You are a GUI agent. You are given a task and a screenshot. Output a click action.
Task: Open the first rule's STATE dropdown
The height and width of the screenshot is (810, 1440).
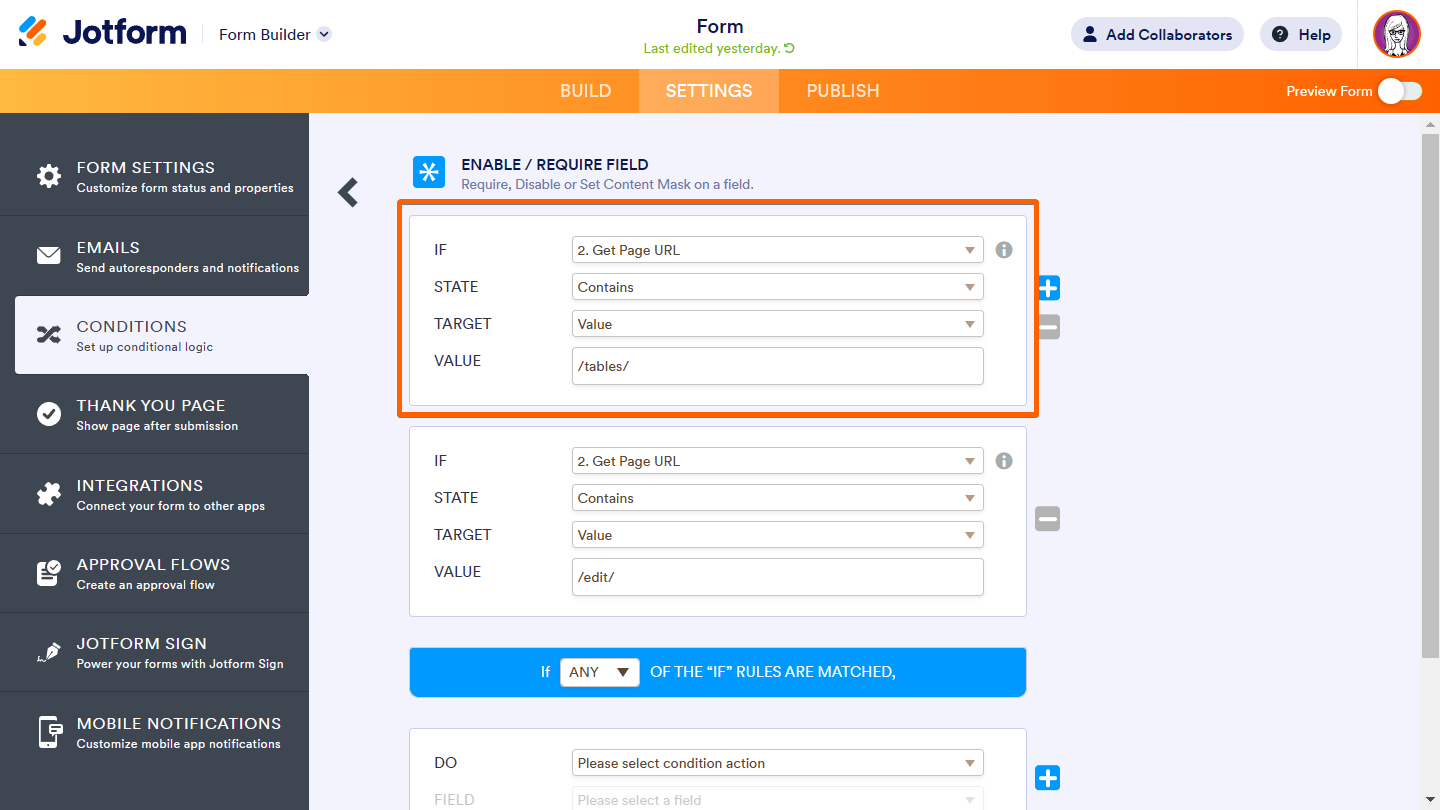click(777, 287)
